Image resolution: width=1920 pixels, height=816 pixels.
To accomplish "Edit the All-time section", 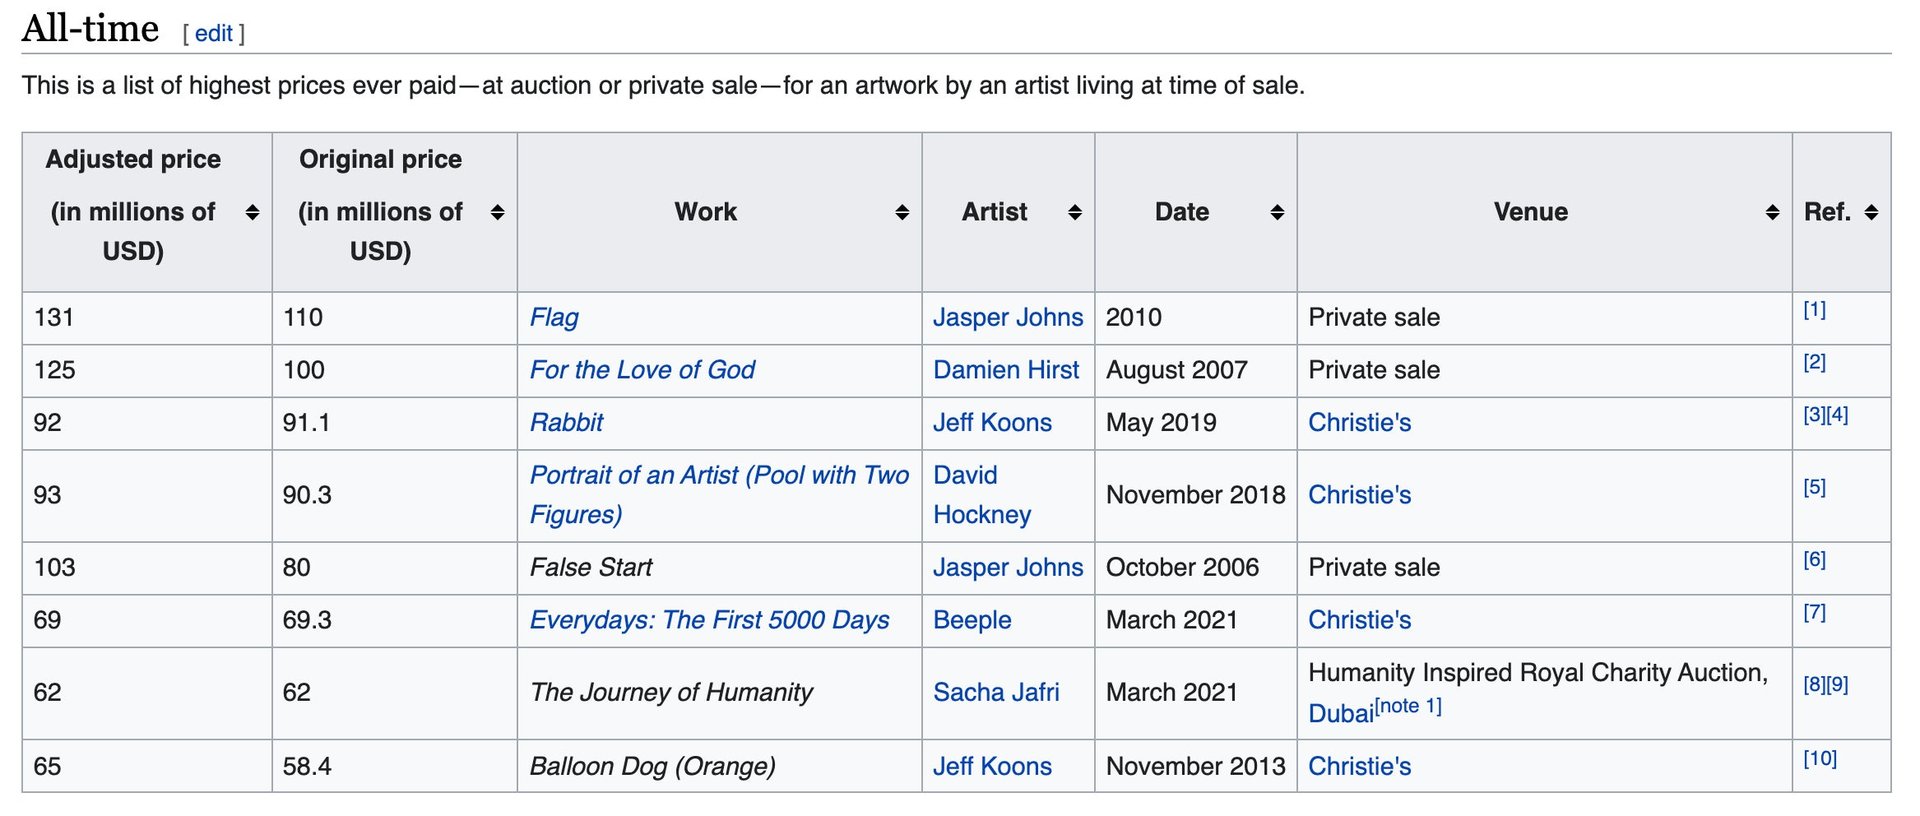I will tap(213, 33).
